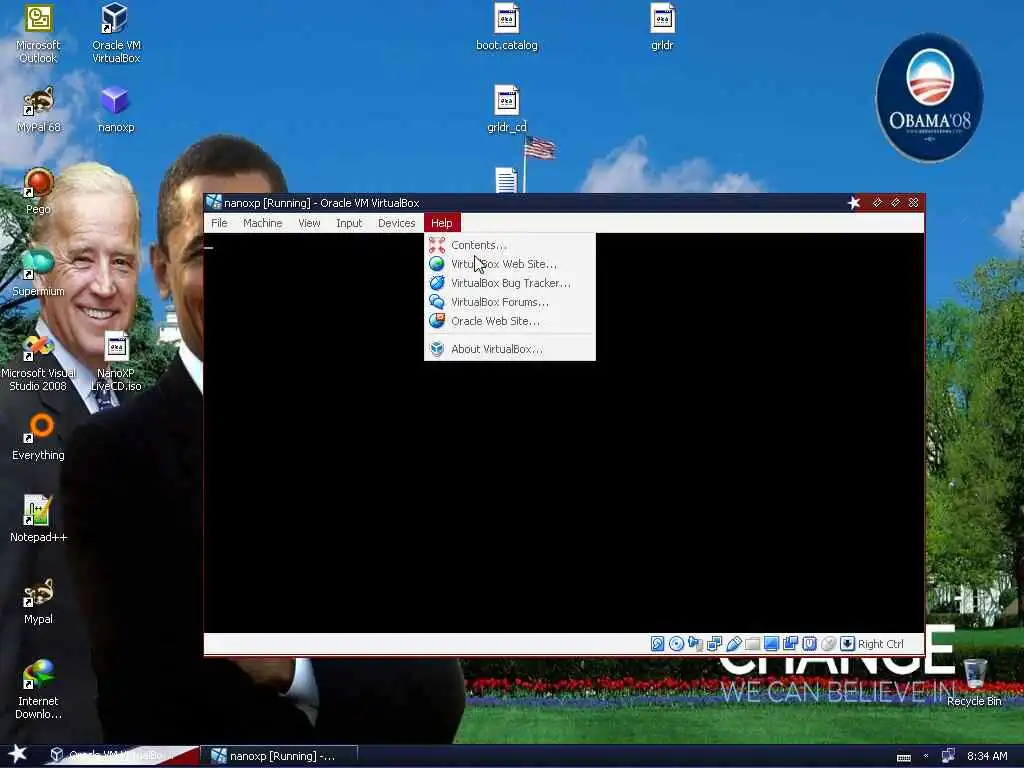Select the boot.catalog file icon
This screenshot has width=1024, height=768.
point(507,27)
